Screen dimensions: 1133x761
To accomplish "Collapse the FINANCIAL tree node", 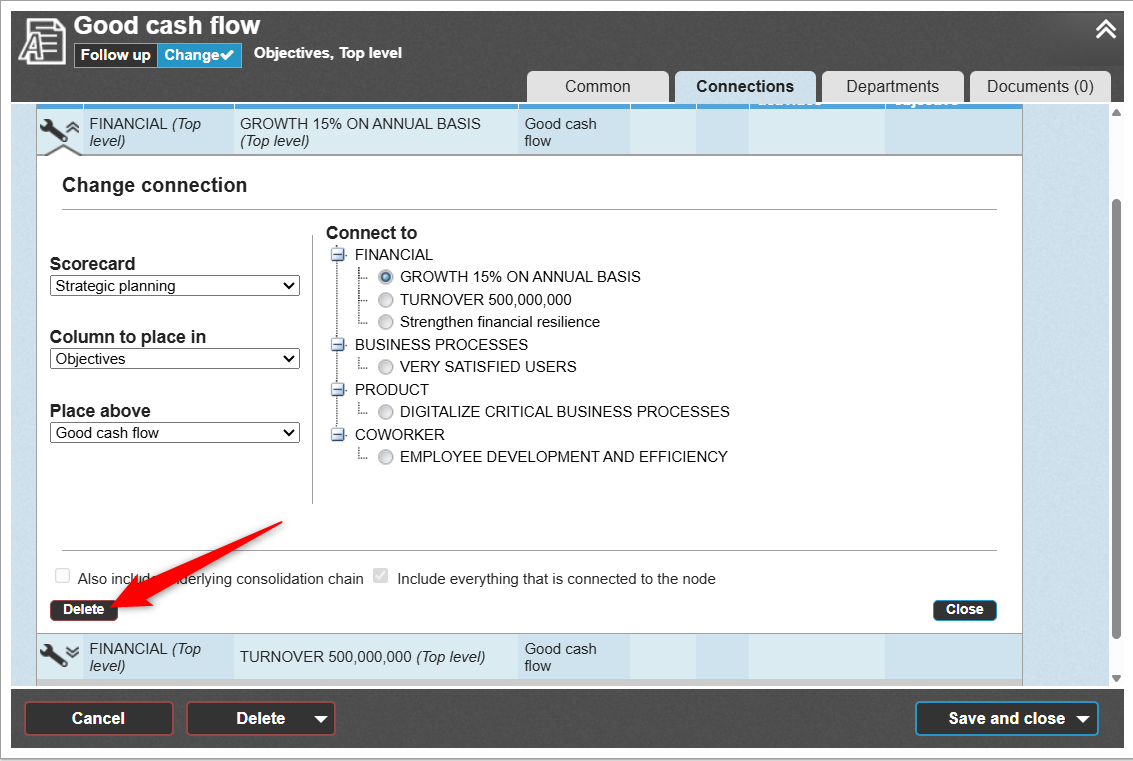I will pyautogui.click(x=337, y=255).
